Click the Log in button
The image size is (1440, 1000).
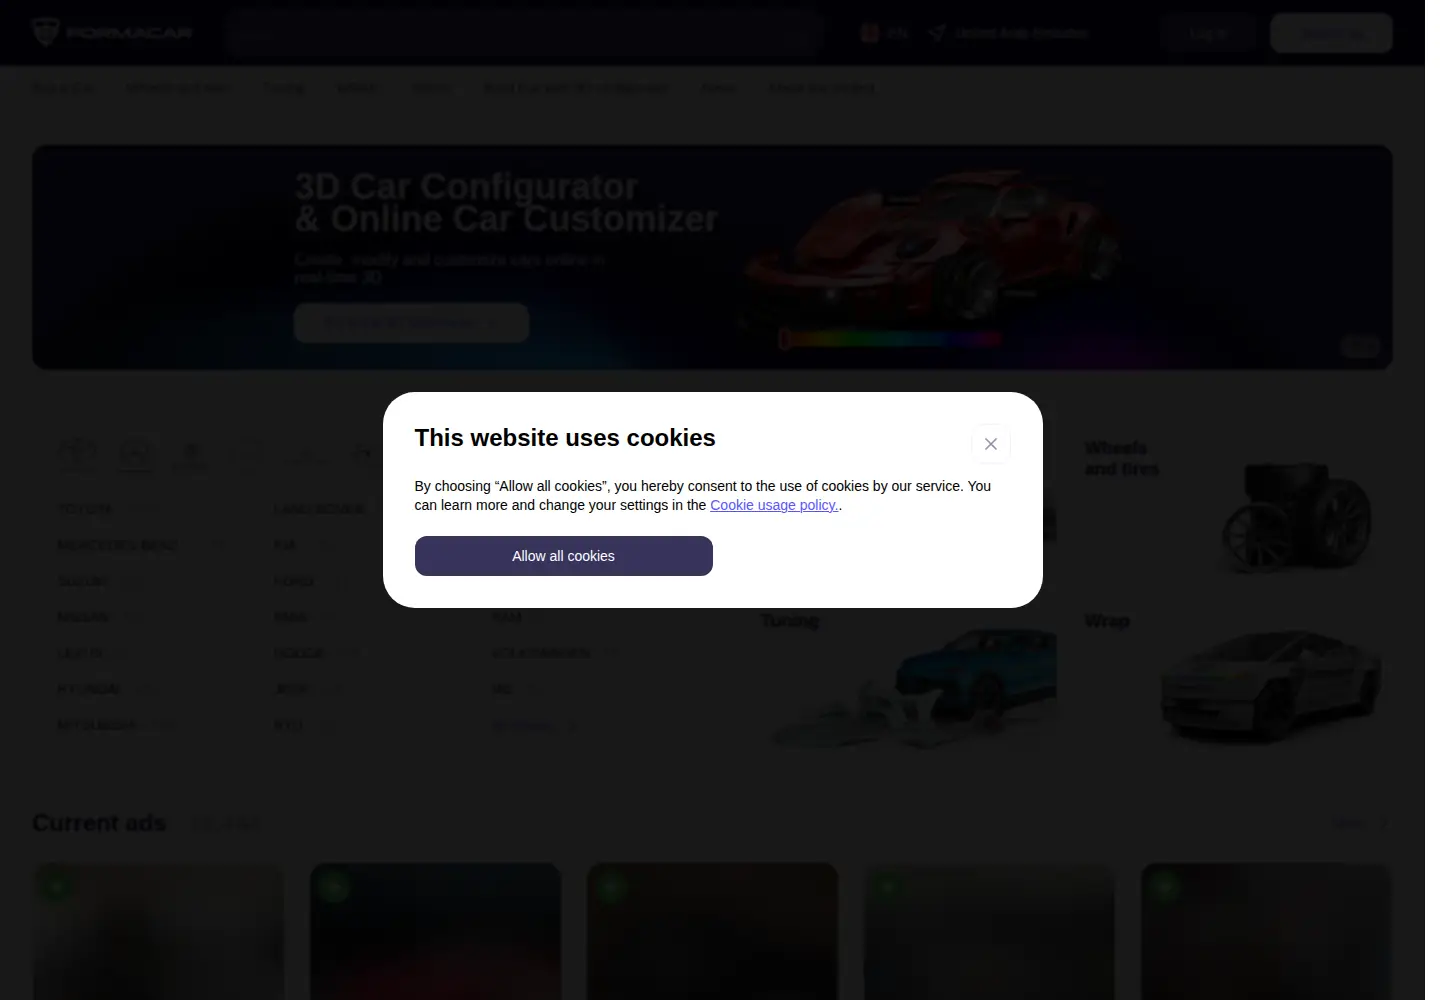[x=1208, y=33]
